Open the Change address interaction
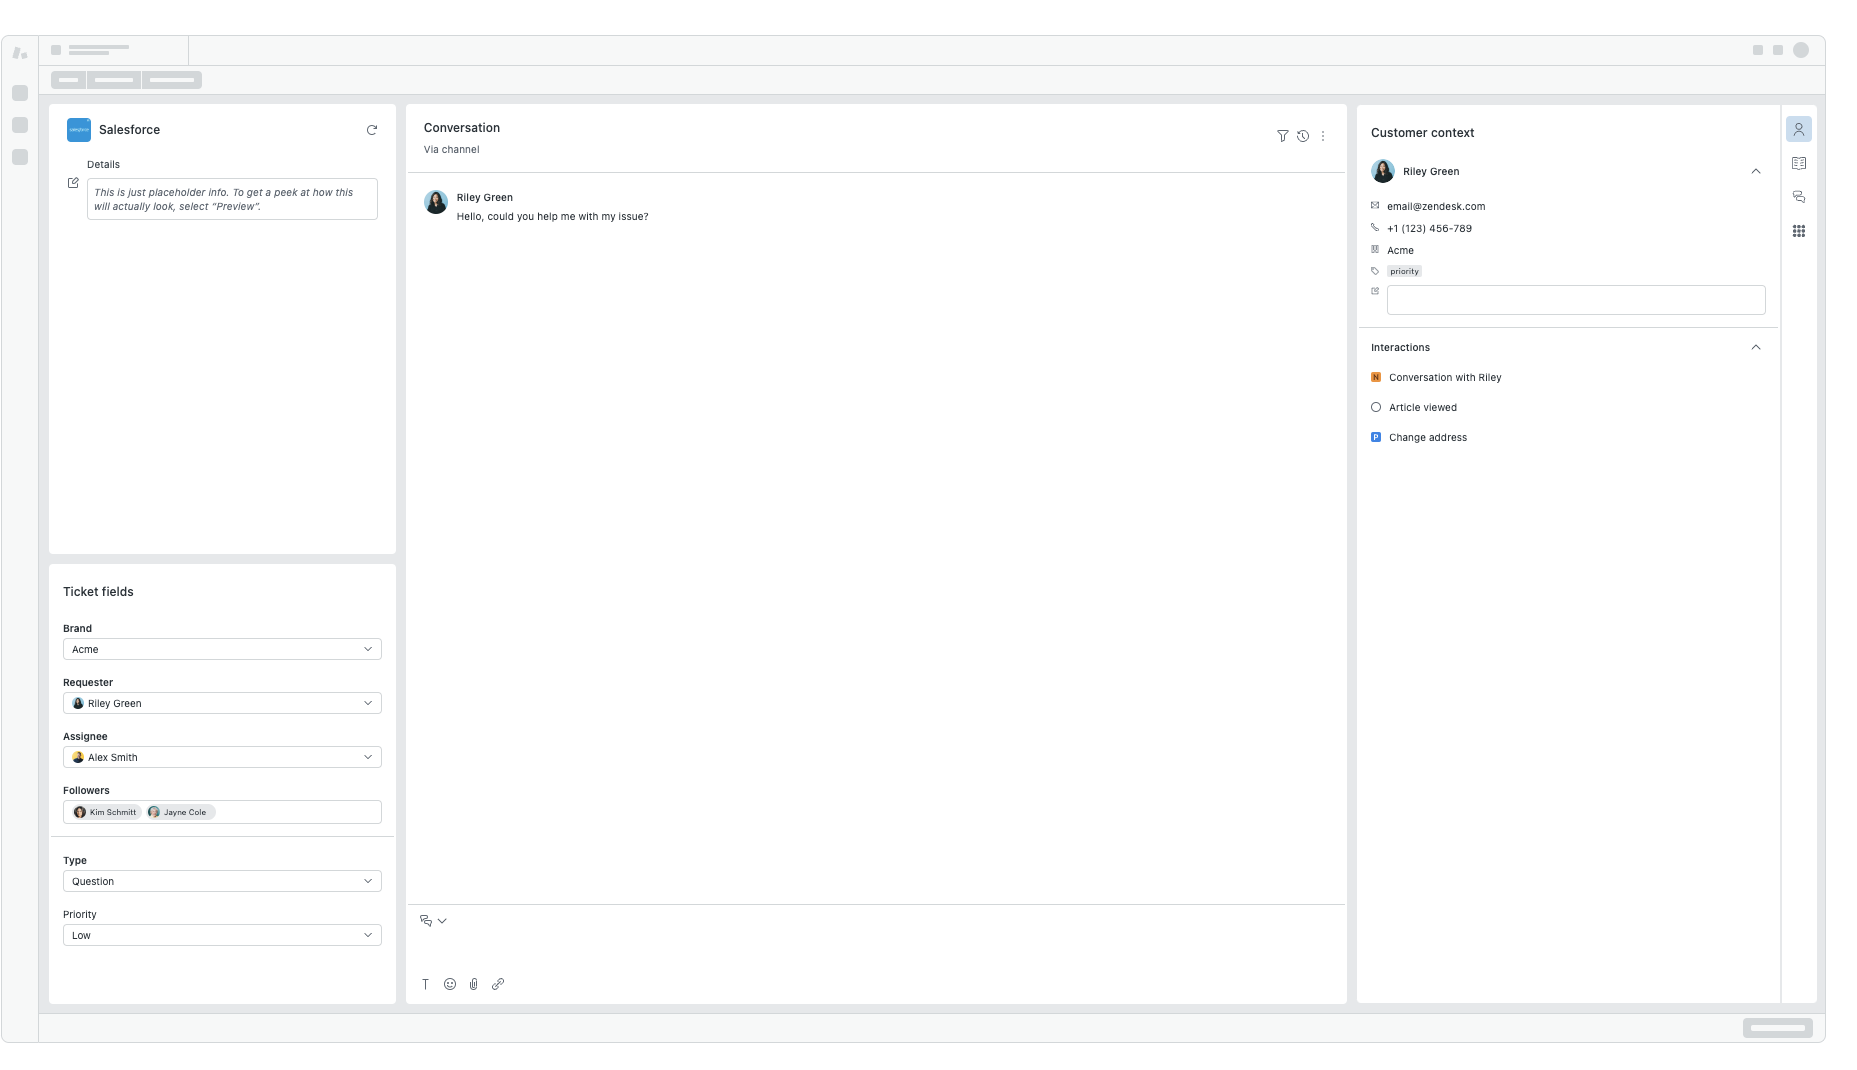 pos(1427,437)
